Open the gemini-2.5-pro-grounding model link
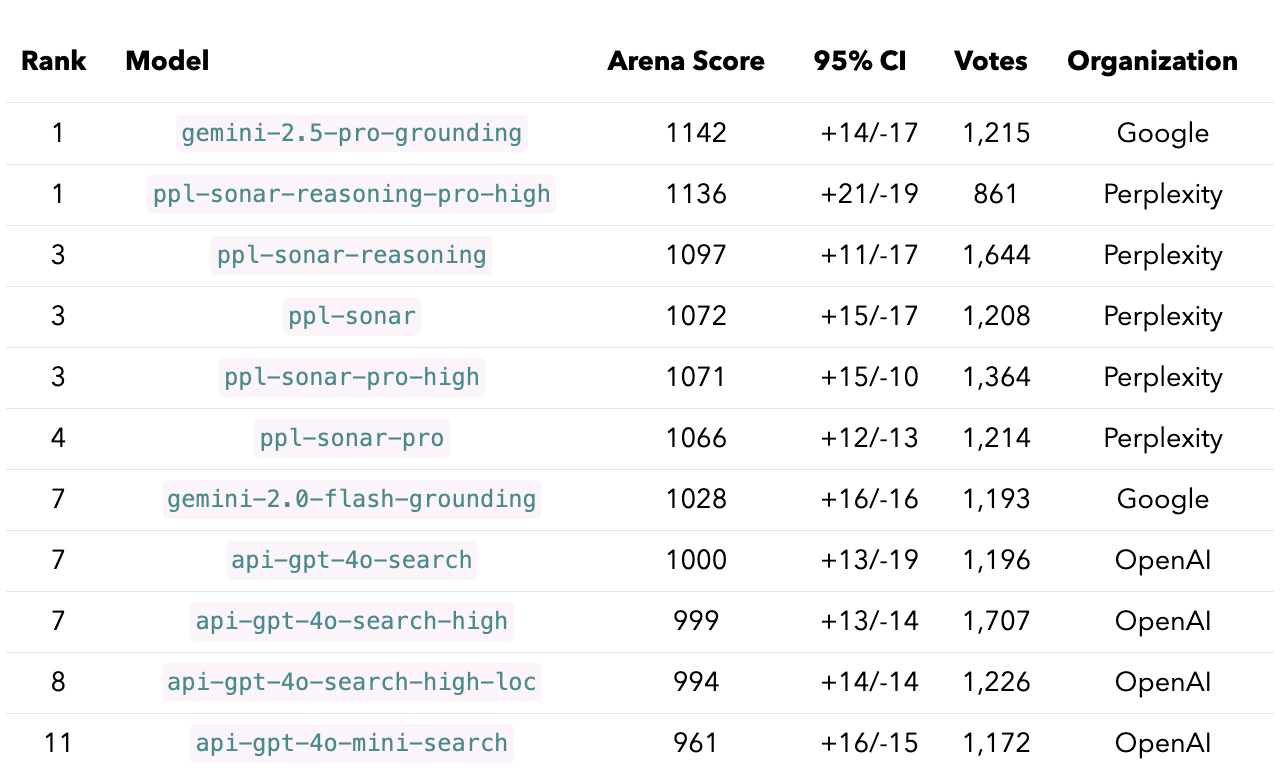The image size is (1280, 774). click(x=351, y=133)
